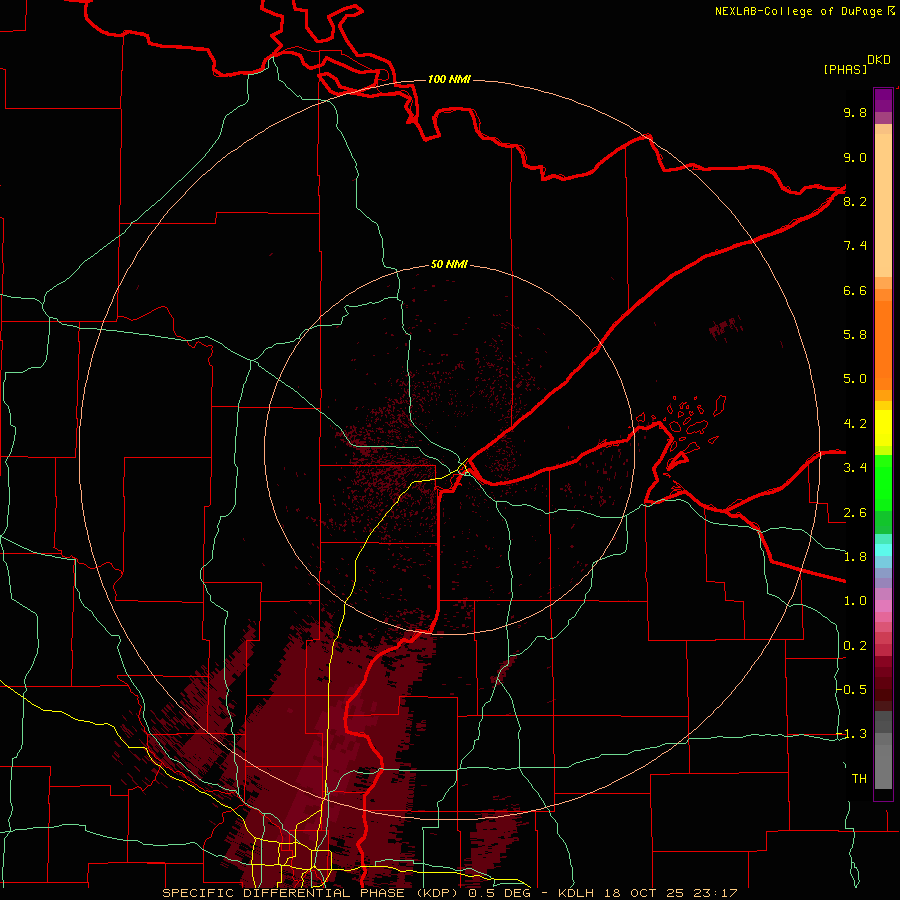
Task: Click the 50 NMI range ring label
Action: (449, 264)
